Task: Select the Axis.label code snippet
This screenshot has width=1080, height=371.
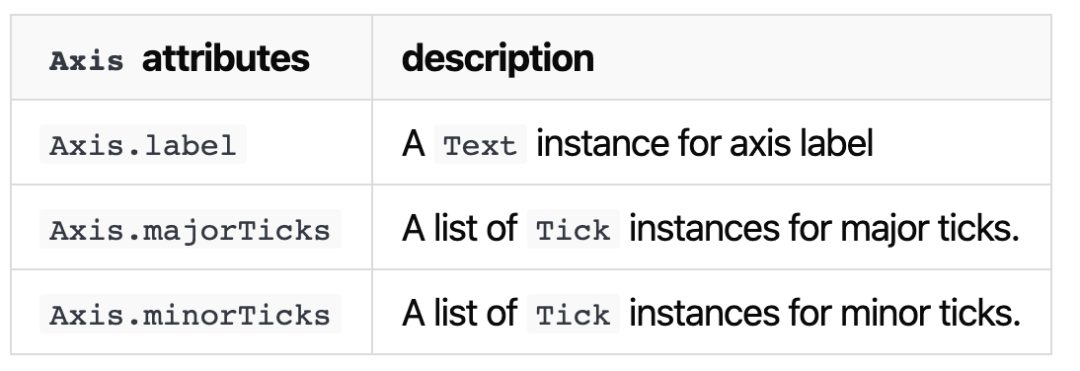Action: [143, 145]
